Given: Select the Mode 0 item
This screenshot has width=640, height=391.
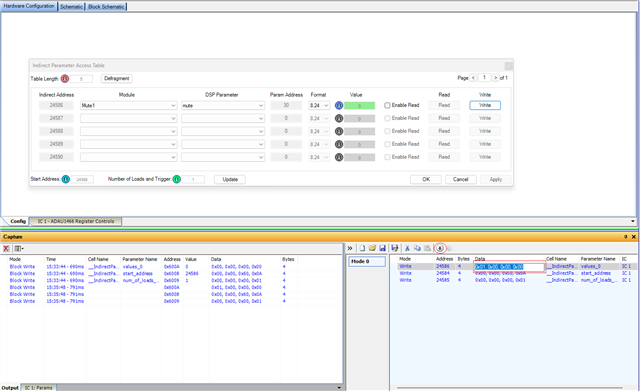Looking at the screenshot, I should pyautogui.click(x=367, y=262).
